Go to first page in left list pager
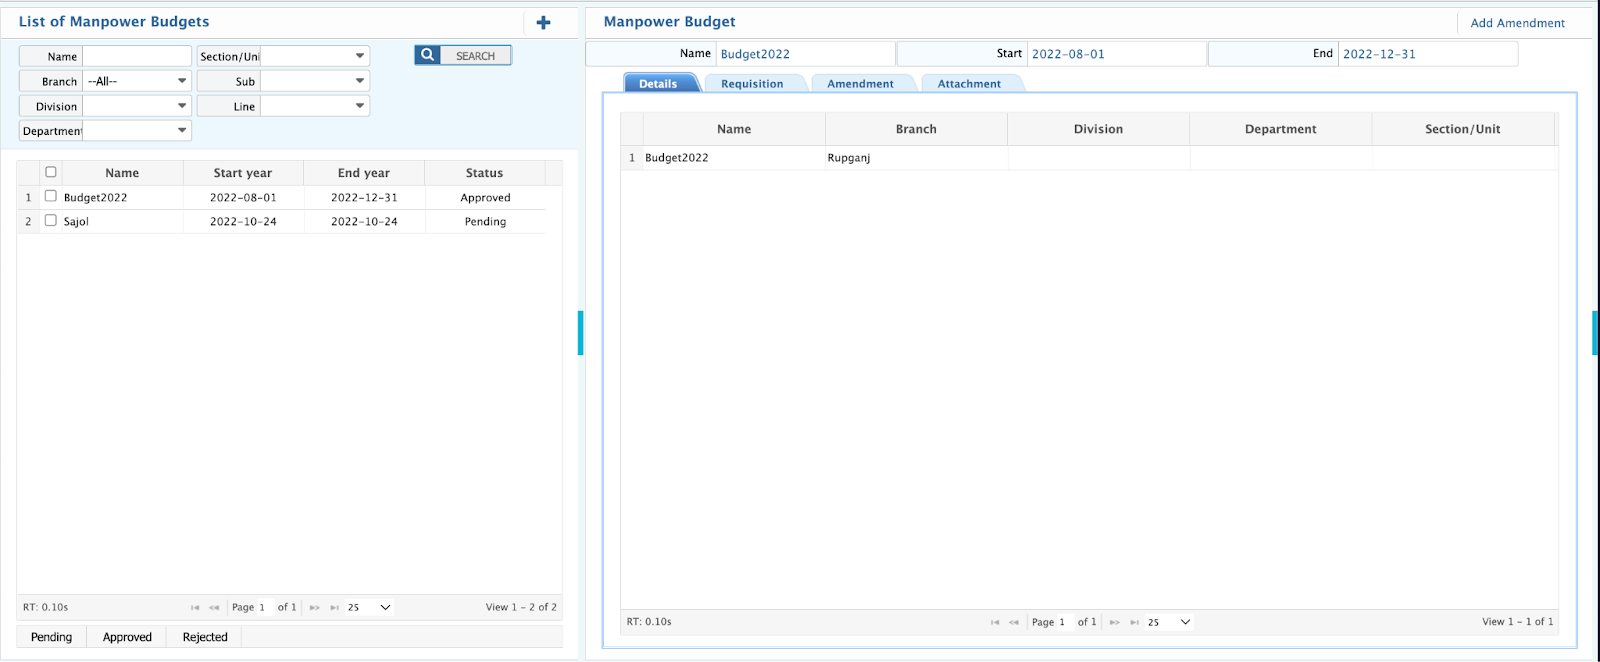1600x662 pixels. click(195, 607)
